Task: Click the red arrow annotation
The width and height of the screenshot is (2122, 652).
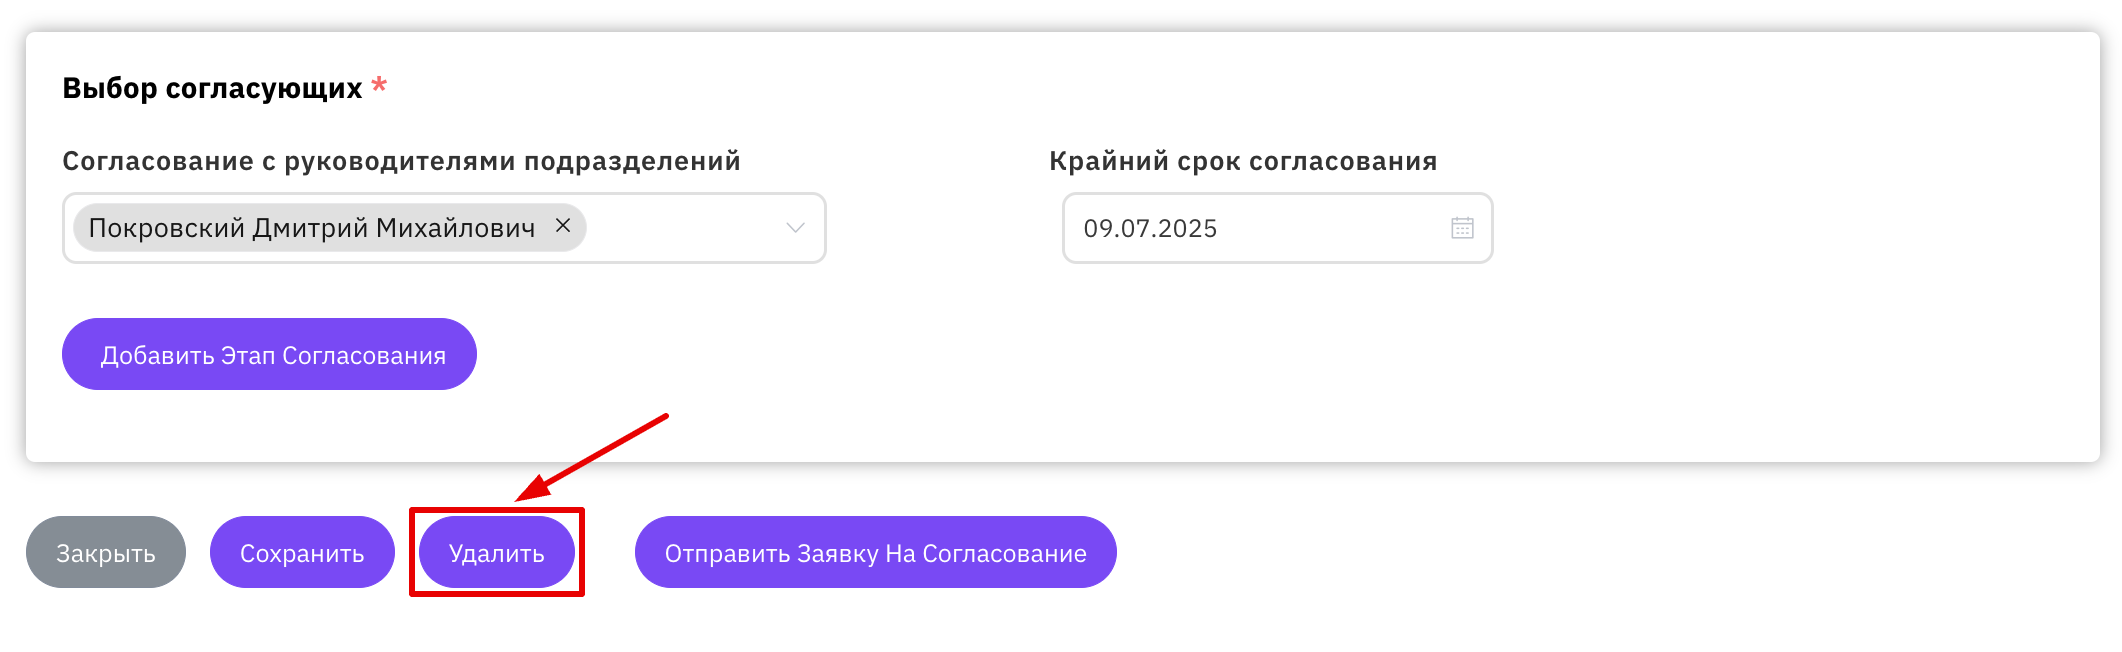Action: coord(591,457)
